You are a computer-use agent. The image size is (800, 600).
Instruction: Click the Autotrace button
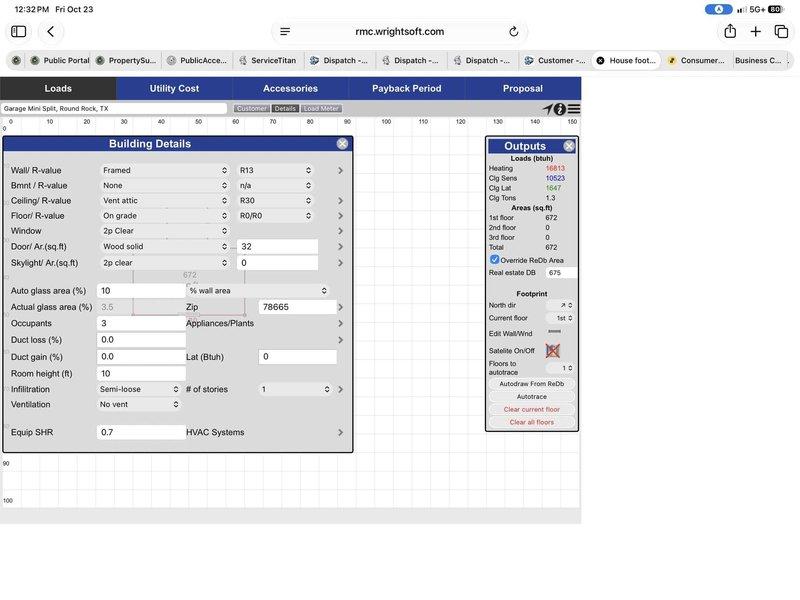(x=532, y=396)
